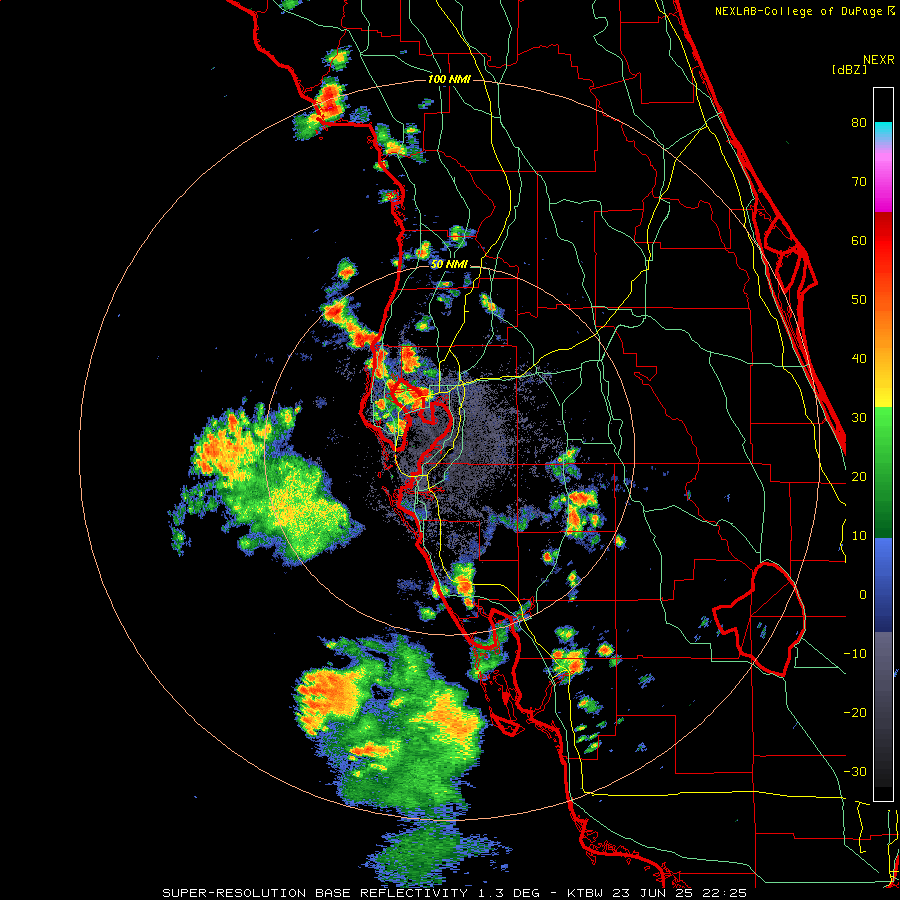
Task: Click the 70 value on the dBZ scale
Action: 859,181
